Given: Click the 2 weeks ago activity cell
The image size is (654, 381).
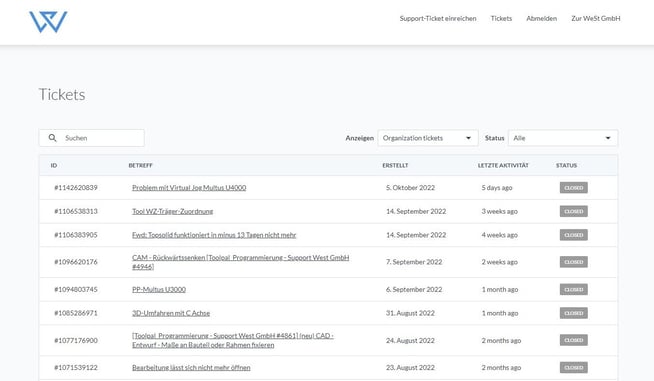Looking at the screenshot, I should pos(500,262).
